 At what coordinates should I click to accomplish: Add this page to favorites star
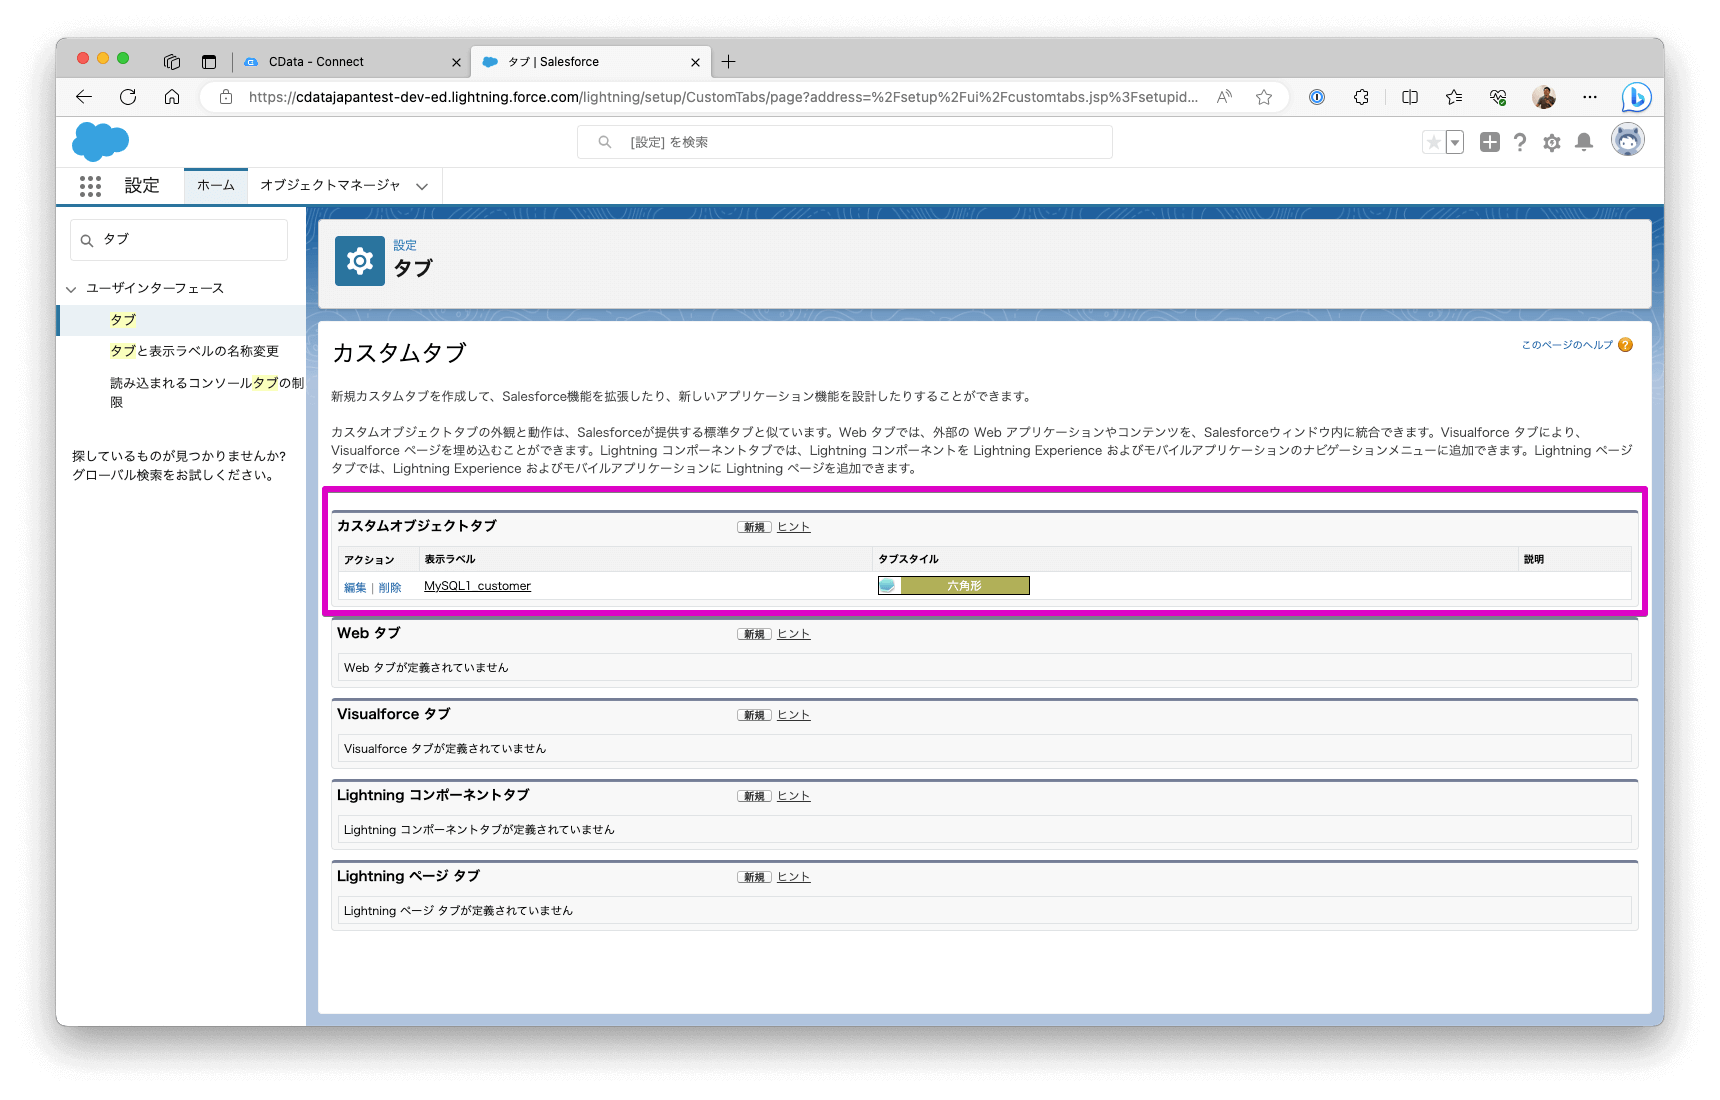pyautogui.click(x=1264, y=97)
